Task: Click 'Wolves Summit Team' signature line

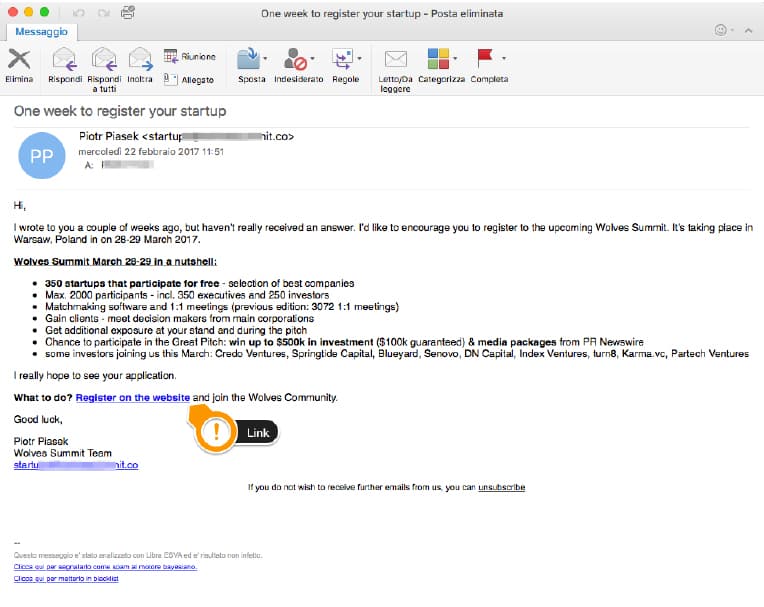Action: coord(62,453)
